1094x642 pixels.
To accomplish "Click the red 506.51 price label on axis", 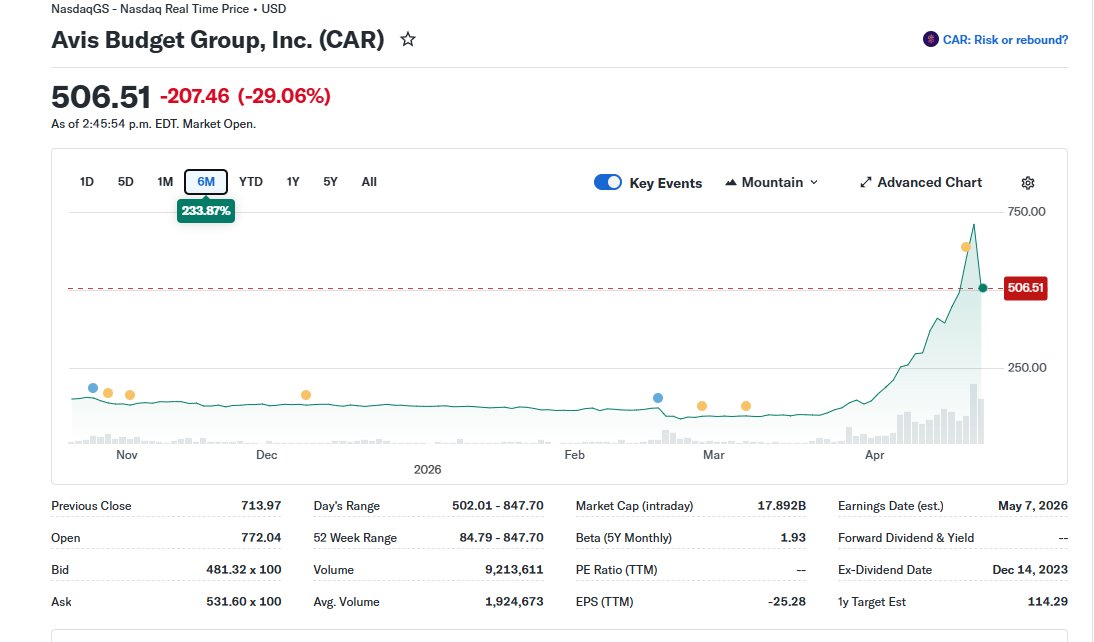I will coord(1026,288).
